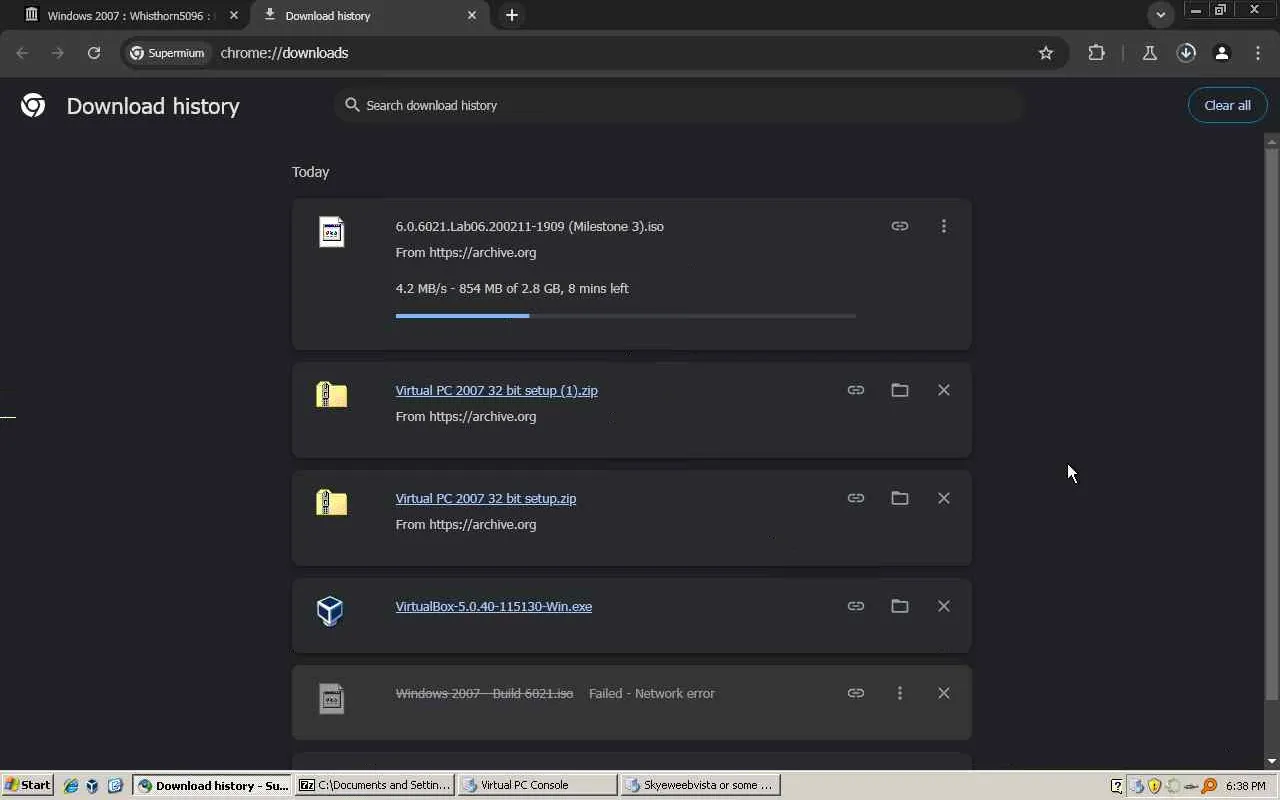This screenshot has height=800, width=1280.
Task: Click the system tray clock showing 6:38 PM
Action: point(1245,786)
